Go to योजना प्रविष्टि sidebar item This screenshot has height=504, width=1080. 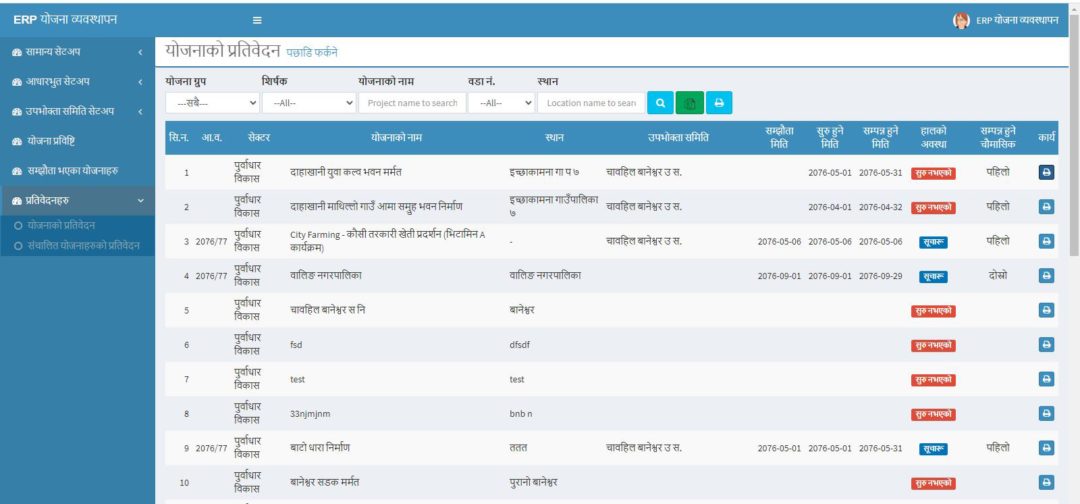77,141
